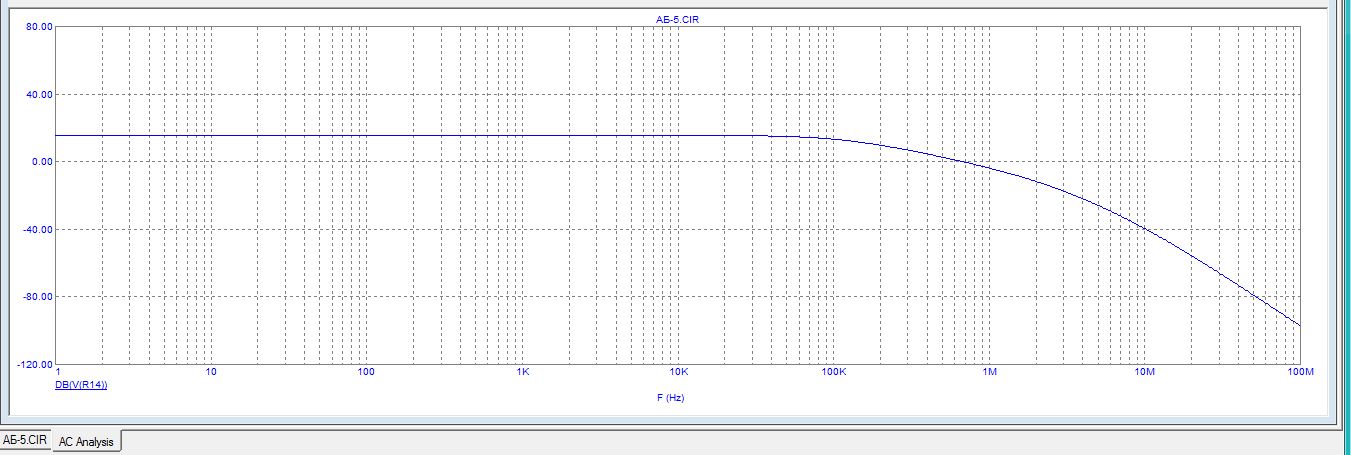Image resolution: width=1351 pixels, height=455 pixels.
Task: Click the curve's endpoint at 100M
Action: point(1300,325)
